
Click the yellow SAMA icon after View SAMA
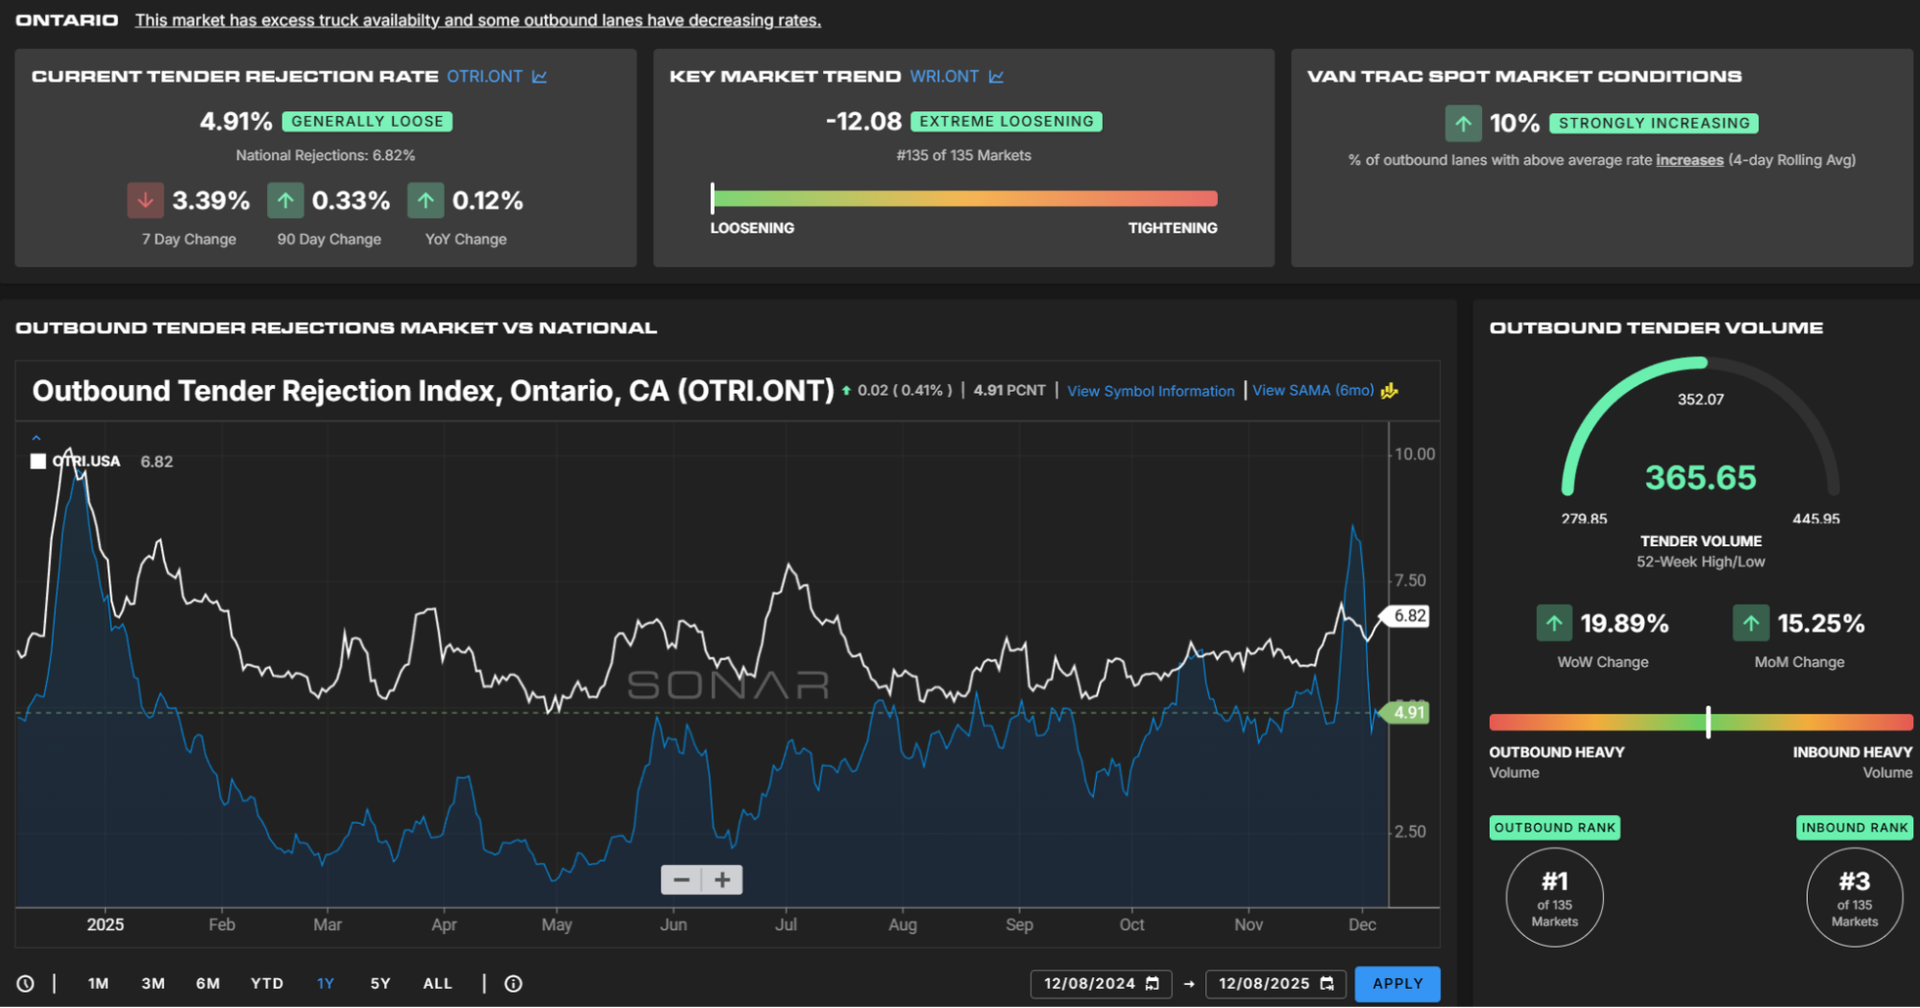pyautogui.click(x=1389, y=391)
